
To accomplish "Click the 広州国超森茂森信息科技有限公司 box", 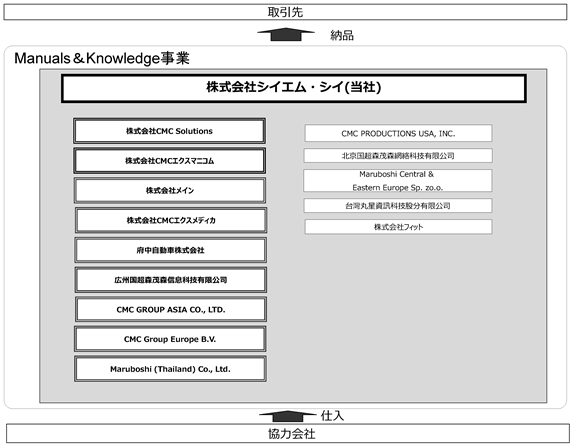I will click(171, 280).
